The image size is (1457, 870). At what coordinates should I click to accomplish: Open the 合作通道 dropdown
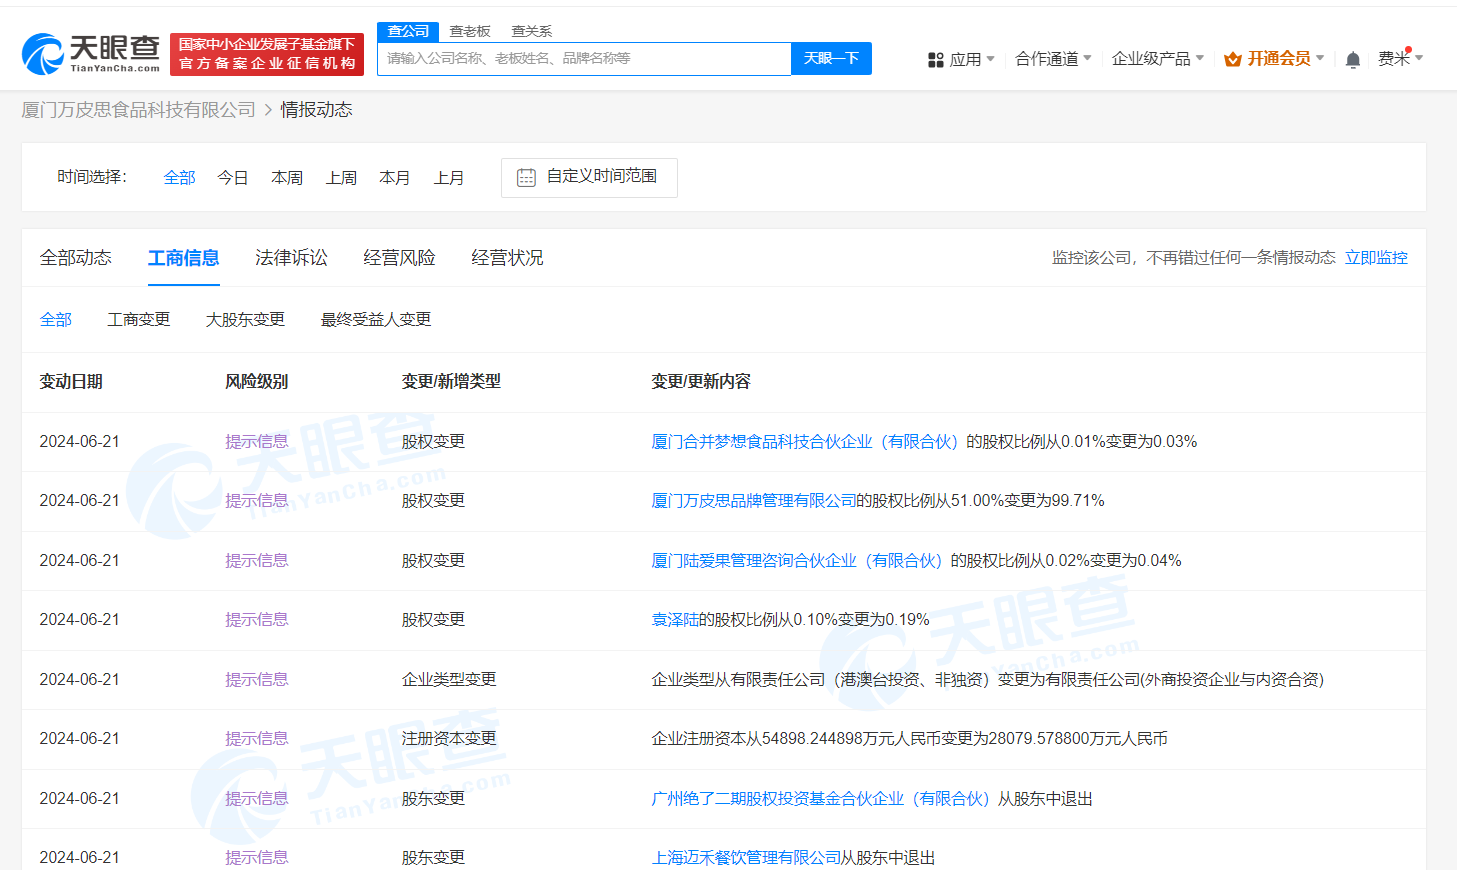point(1052,59)
